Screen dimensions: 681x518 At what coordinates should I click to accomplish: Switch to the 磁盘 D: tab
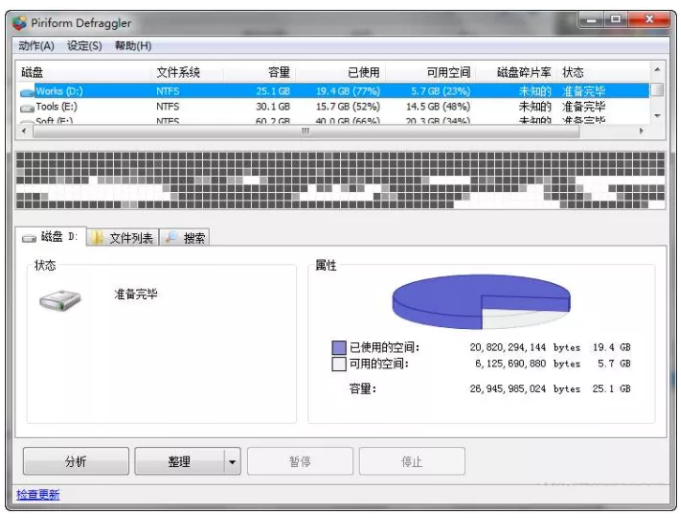point(50,238)
